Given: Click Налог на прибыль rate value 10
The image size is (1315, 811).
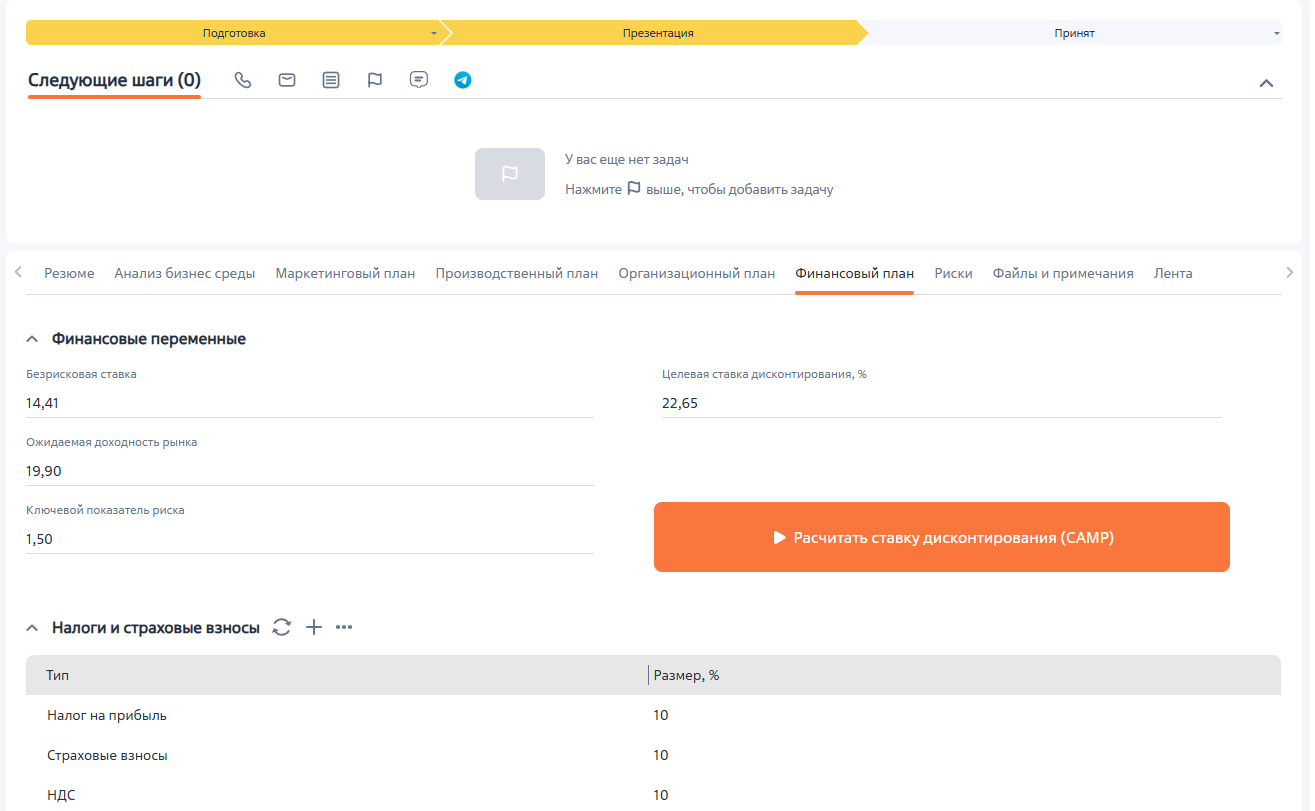Looking at the screenshot, I should pos(661,715).
